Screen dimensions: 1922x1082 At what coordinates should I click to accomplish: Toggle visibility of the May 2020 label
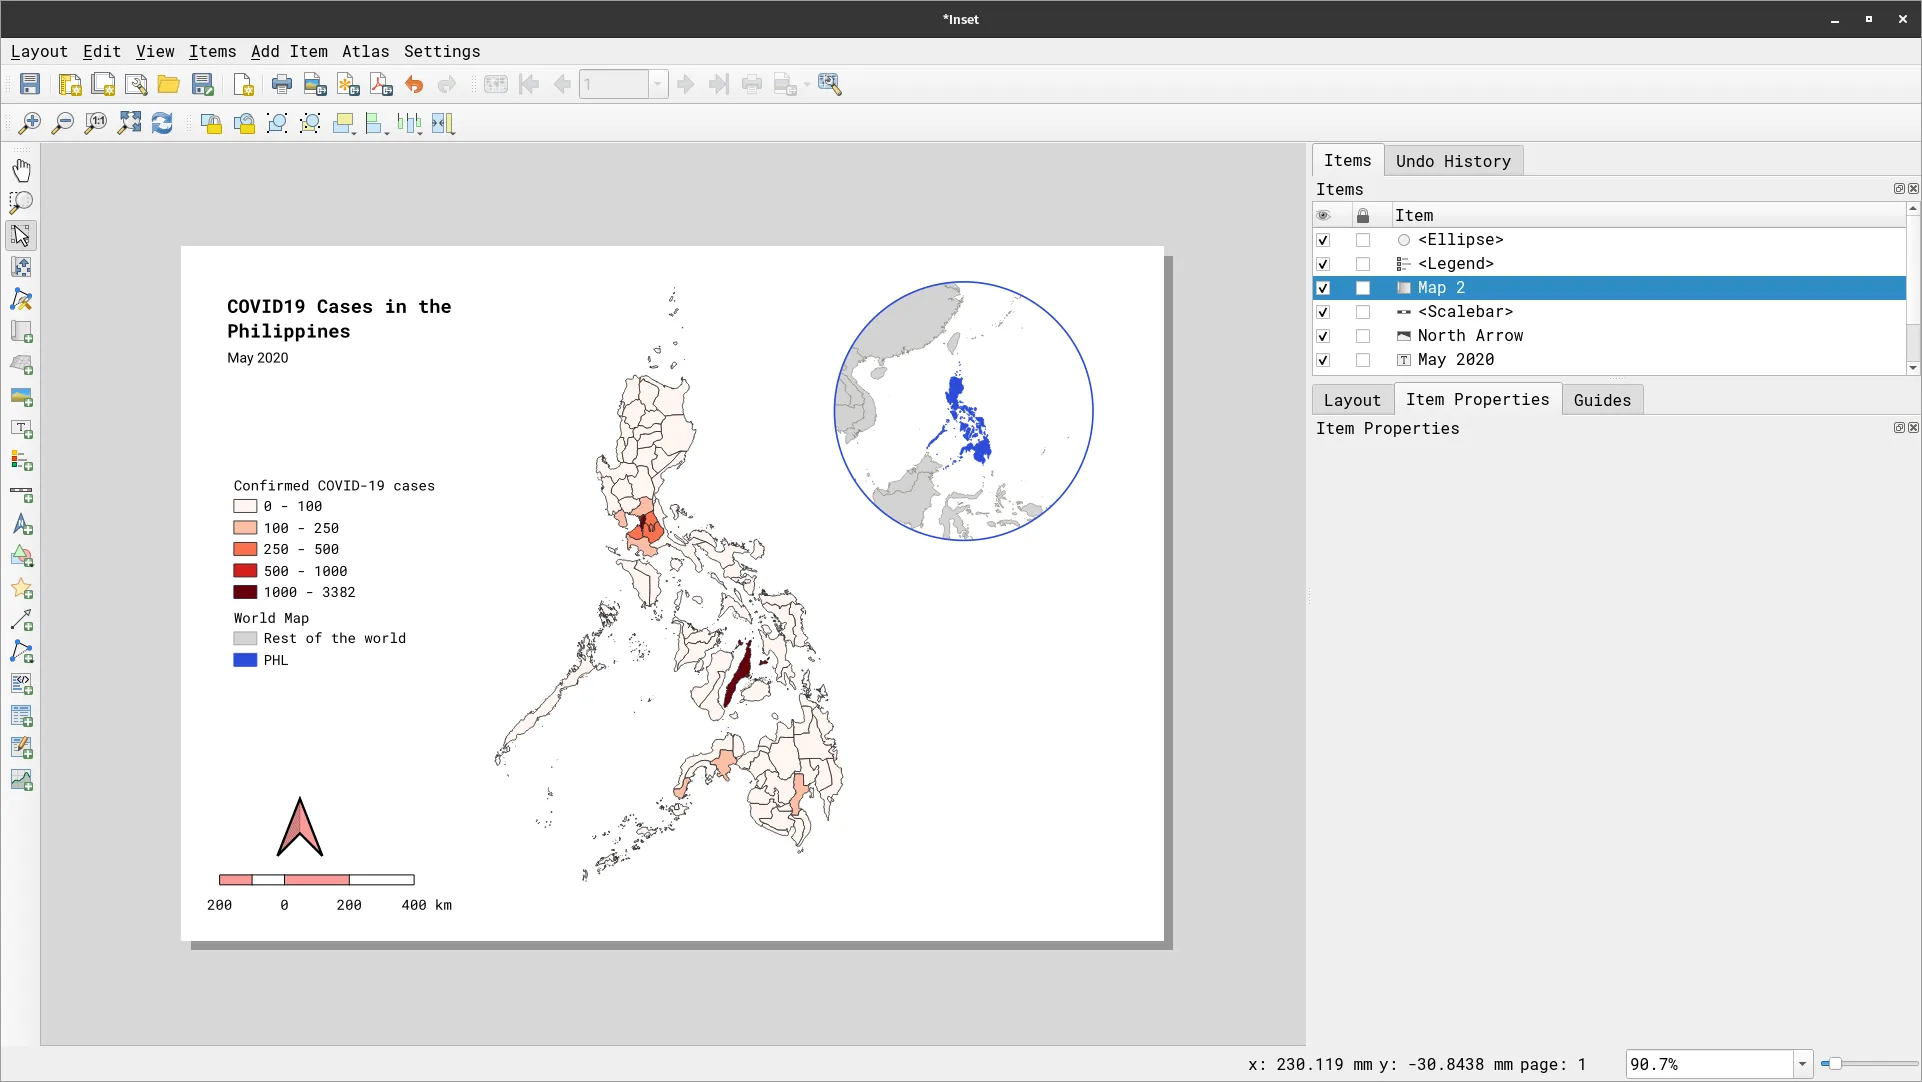coord(1322,360)
